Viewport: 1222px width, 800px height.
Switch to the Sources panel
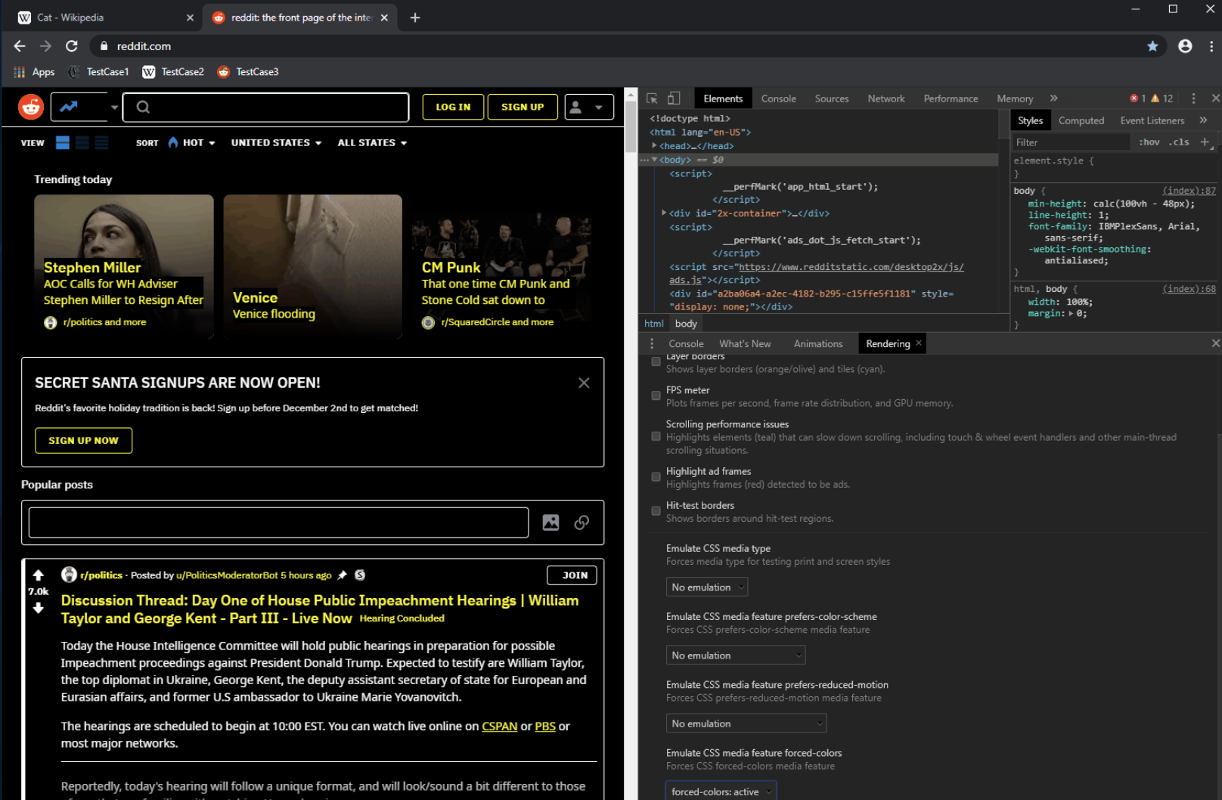tap(832, 99)
